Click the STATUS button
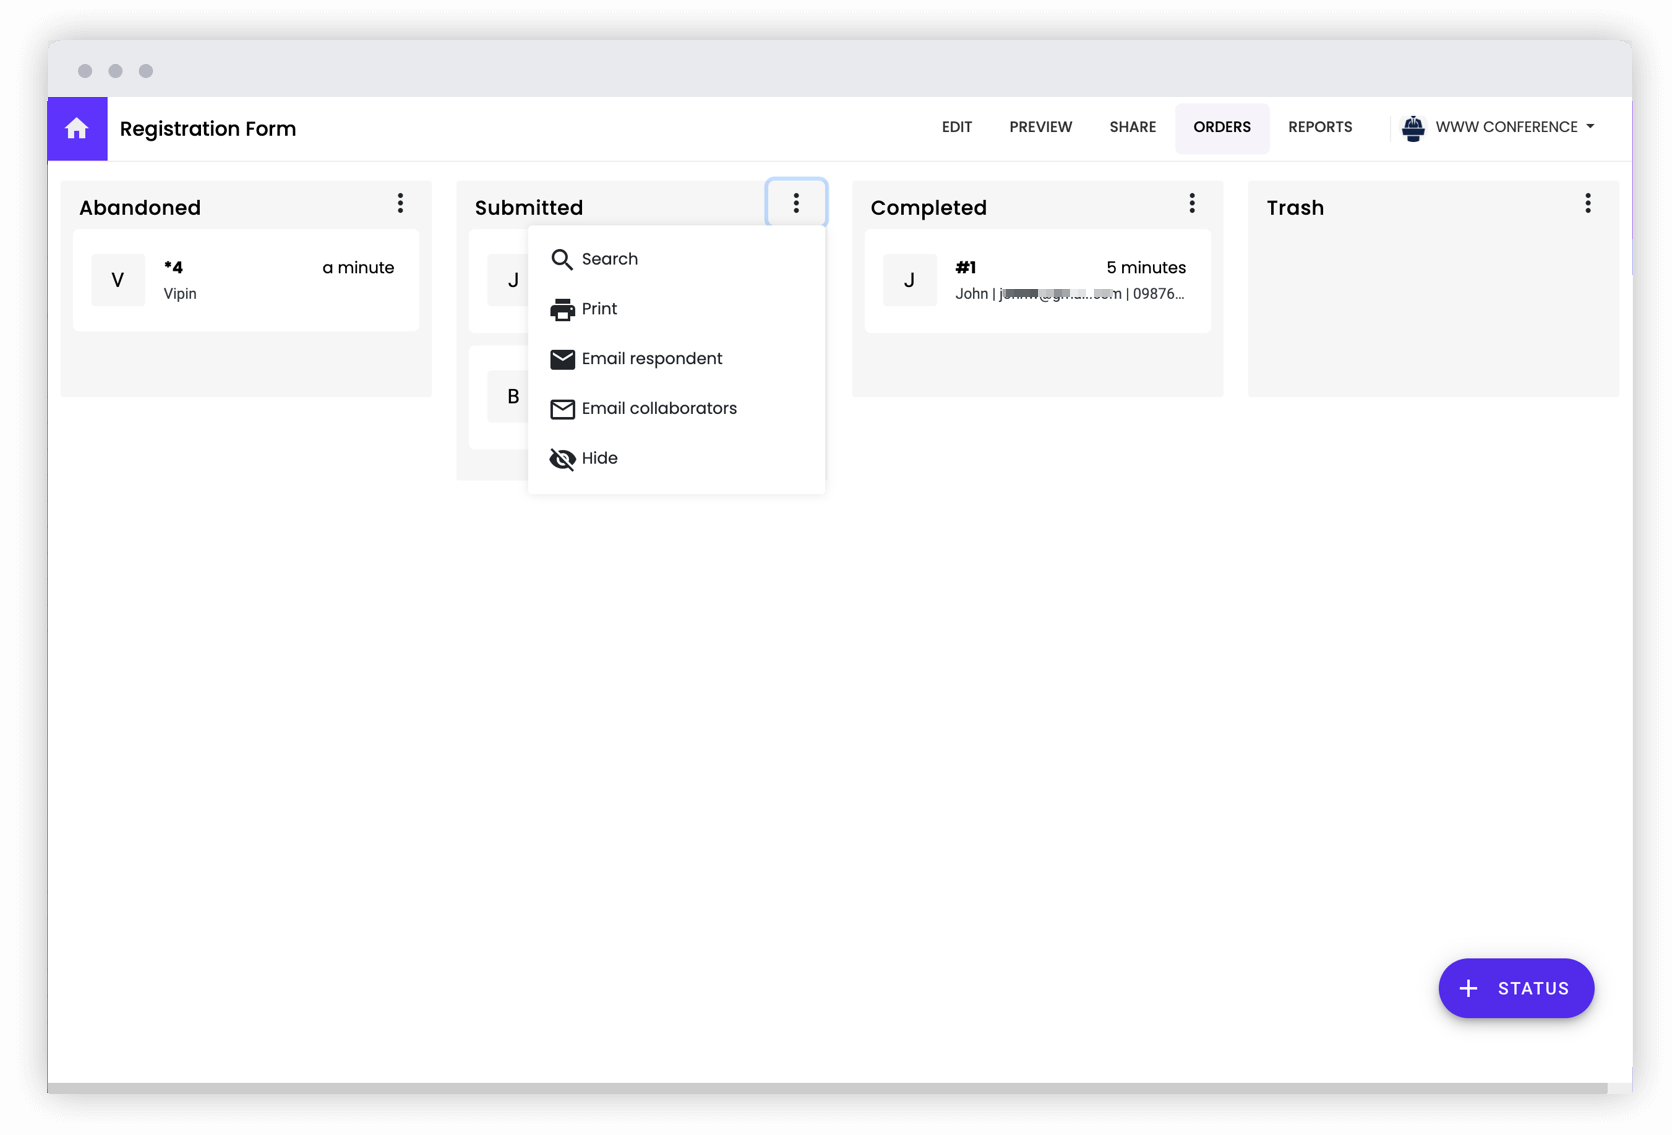The image size is (1672, 1135). [1516, 988]
